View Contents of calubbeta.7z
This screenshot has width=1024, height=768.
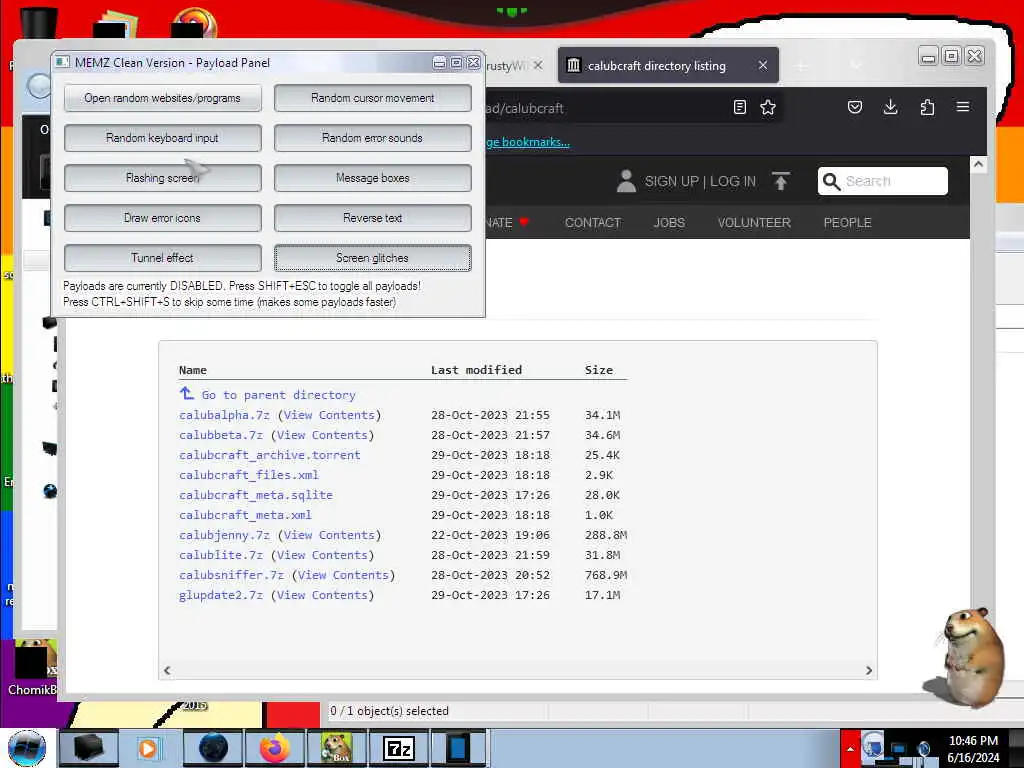(323, 435)
